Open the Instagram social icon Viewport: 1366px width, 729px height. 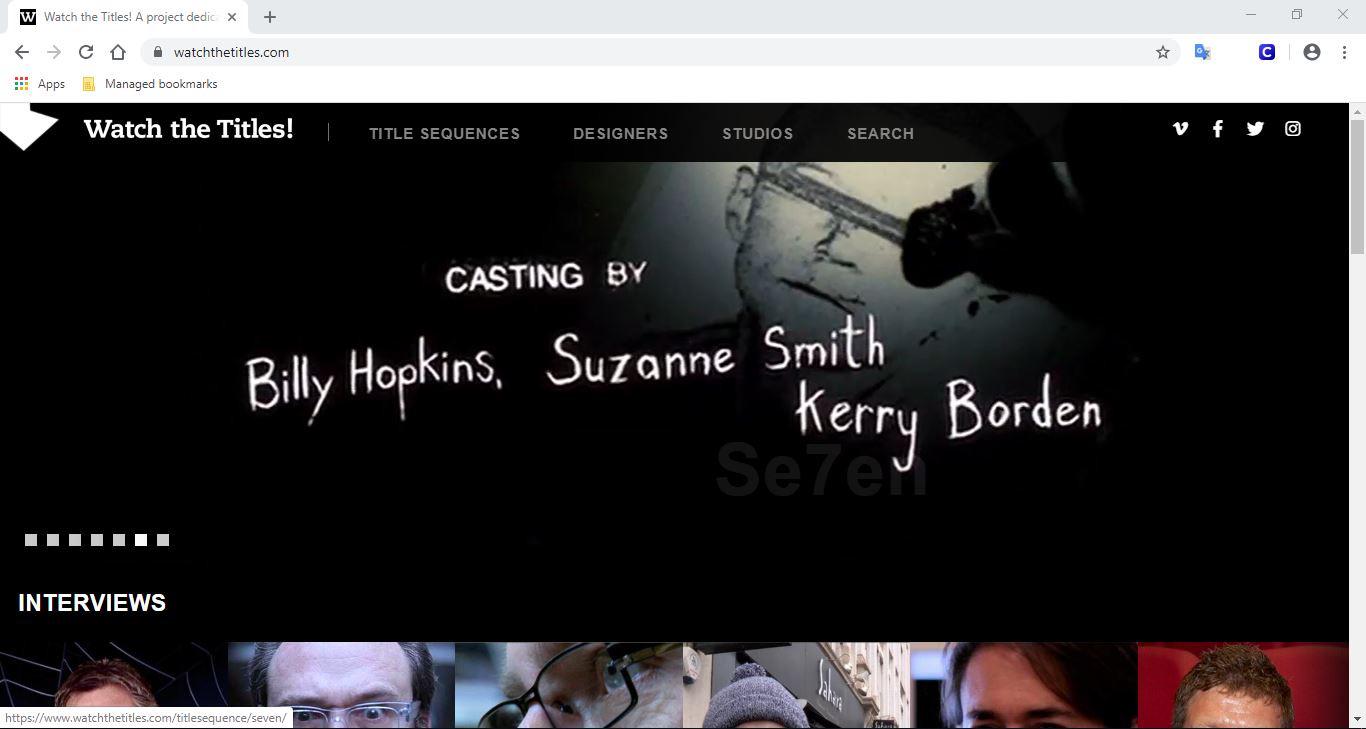click(1293, 128)
